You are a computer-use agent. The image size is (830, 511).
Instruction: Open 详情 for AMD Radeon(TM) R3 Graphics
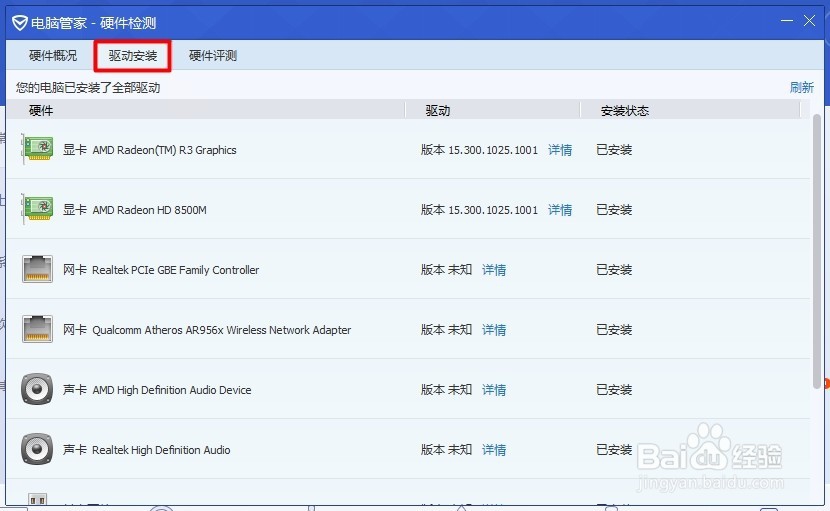(x=560, y=150)
